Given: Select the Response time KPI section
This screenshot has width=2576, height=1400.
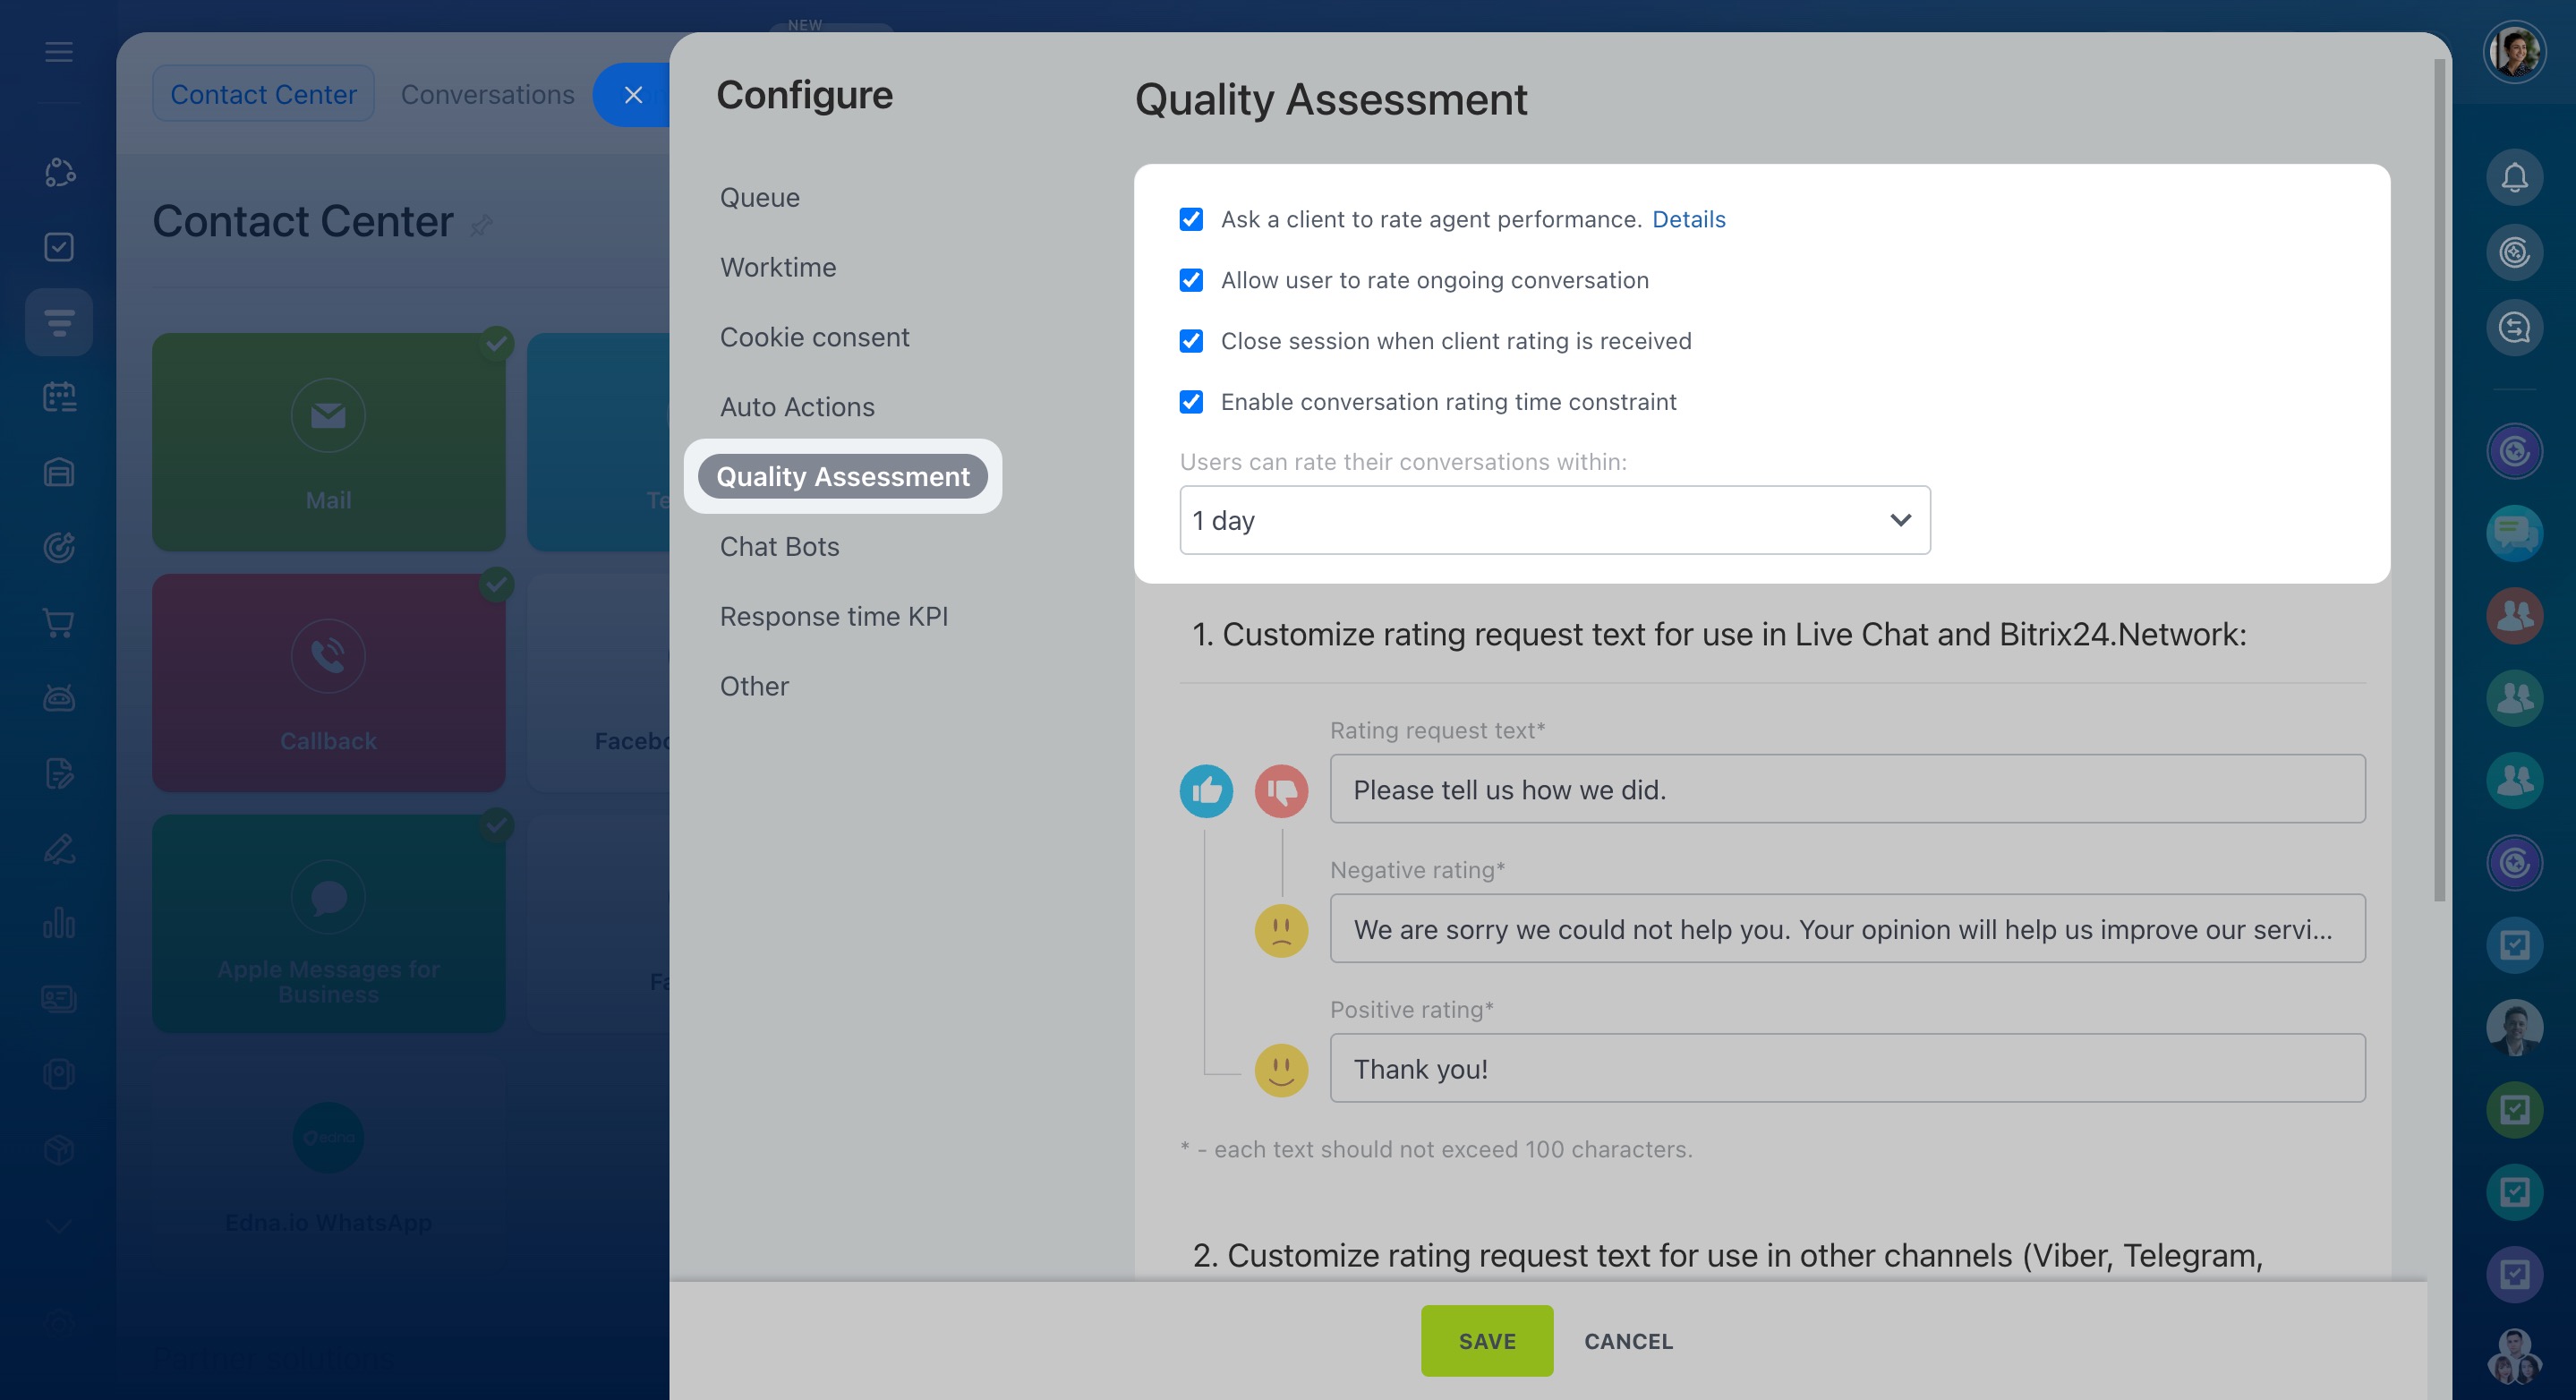Looking at the screenshot, I should [x=833, y=617].
